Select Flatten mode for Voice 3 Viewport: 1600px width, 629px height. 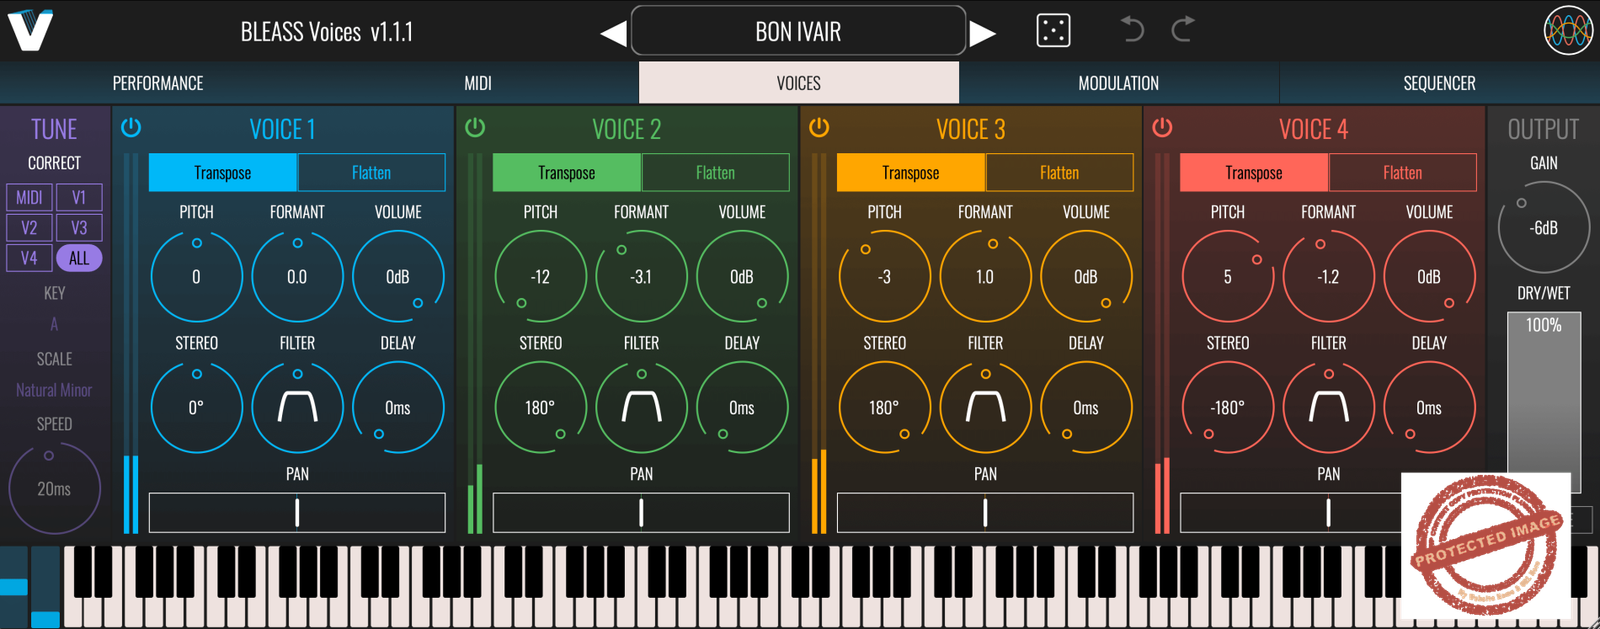(x=1059, y=173)
